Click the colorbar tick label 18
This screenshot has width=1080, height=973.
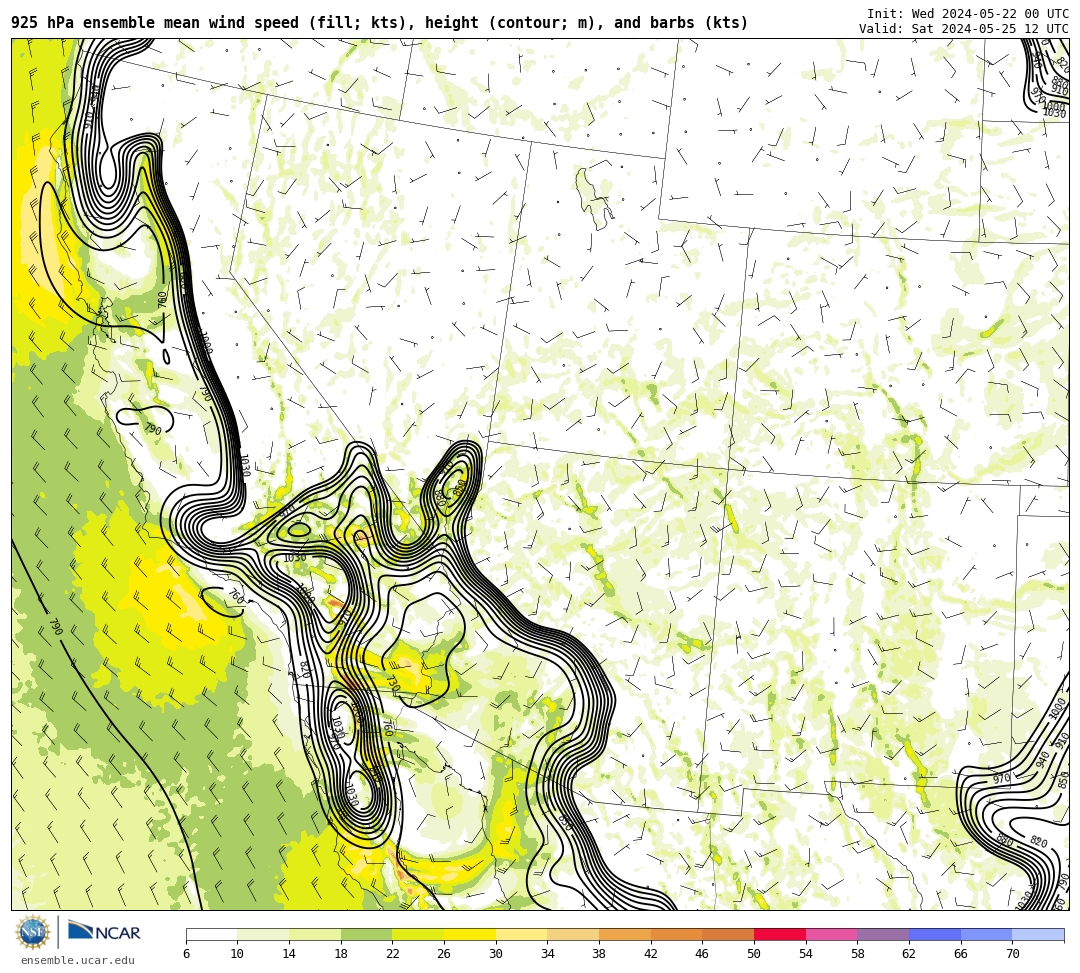point(341,954)
